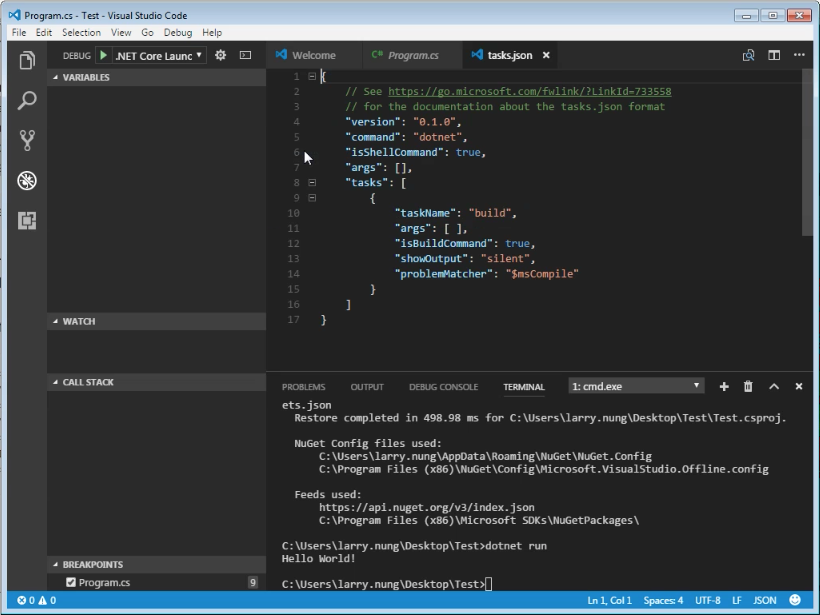Viewport: 820px width, 615px height.
Task: Open the File menu
Action: (x=19, y=32)
